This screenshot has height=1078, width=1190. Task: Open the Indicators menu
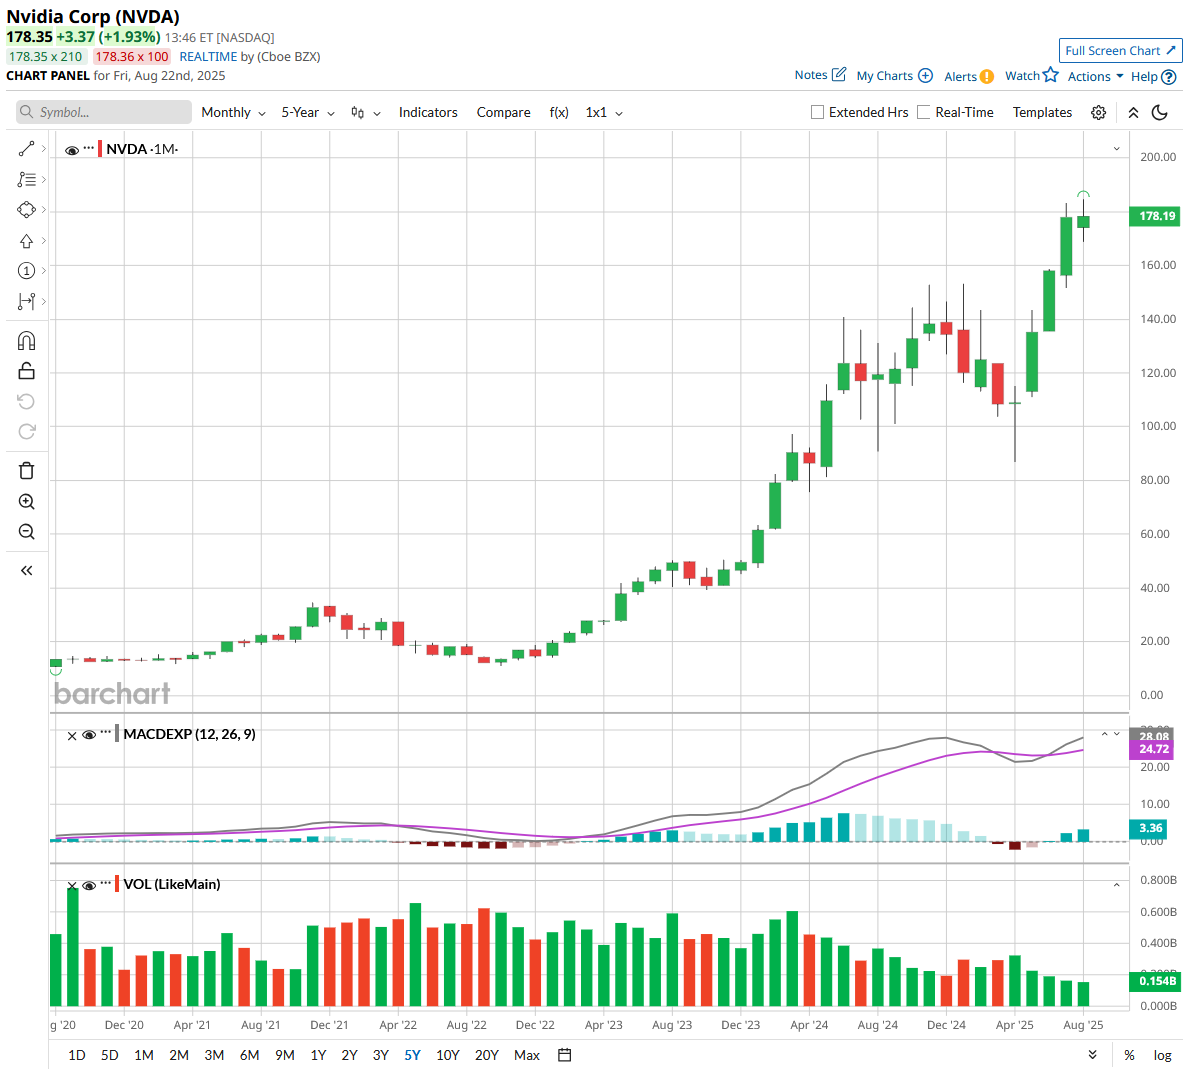coord(428,112)
